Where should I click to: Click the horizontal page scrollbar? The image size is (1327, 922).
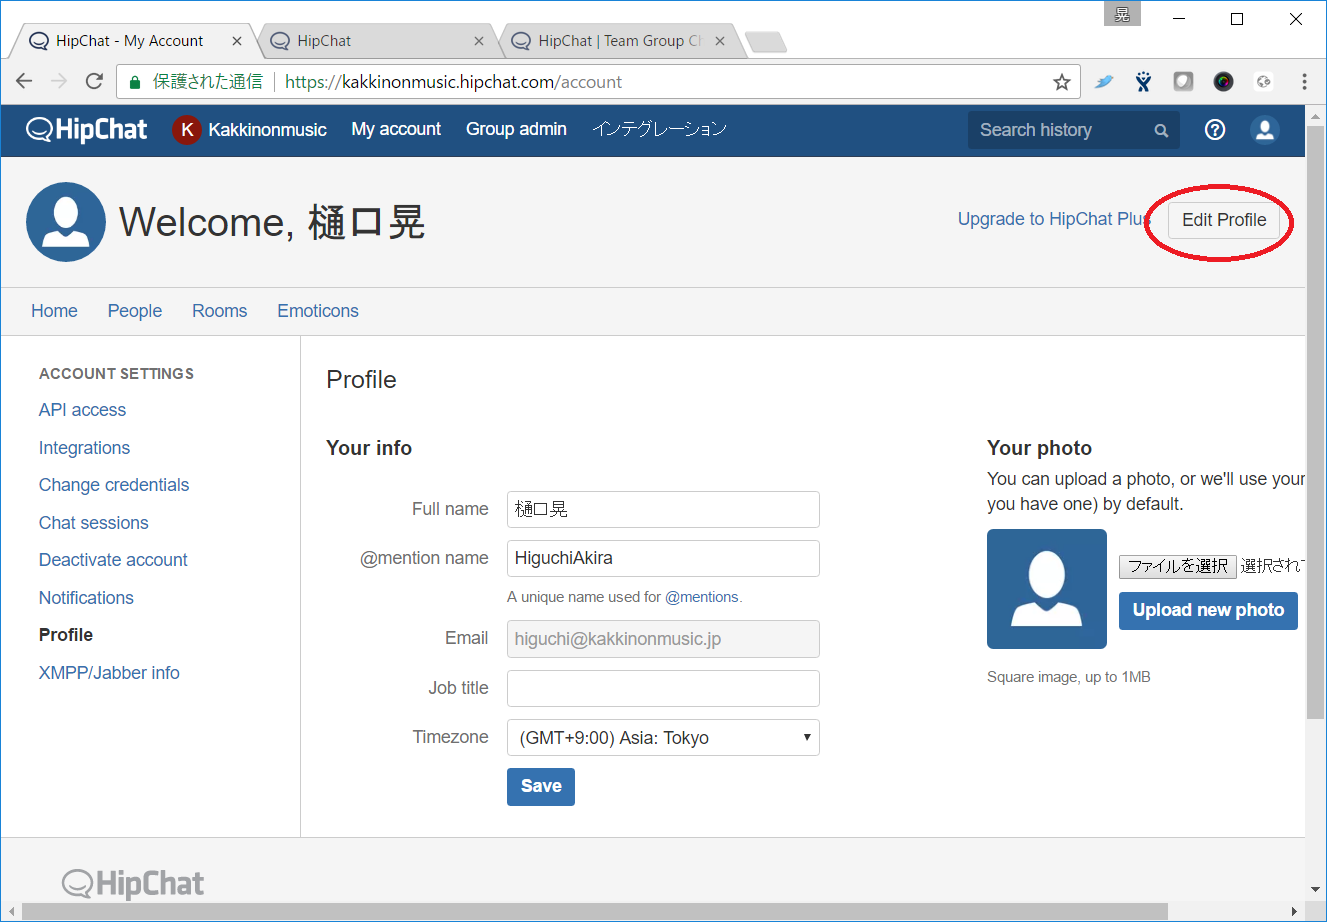pyautogui.click(x=595, y=911)
